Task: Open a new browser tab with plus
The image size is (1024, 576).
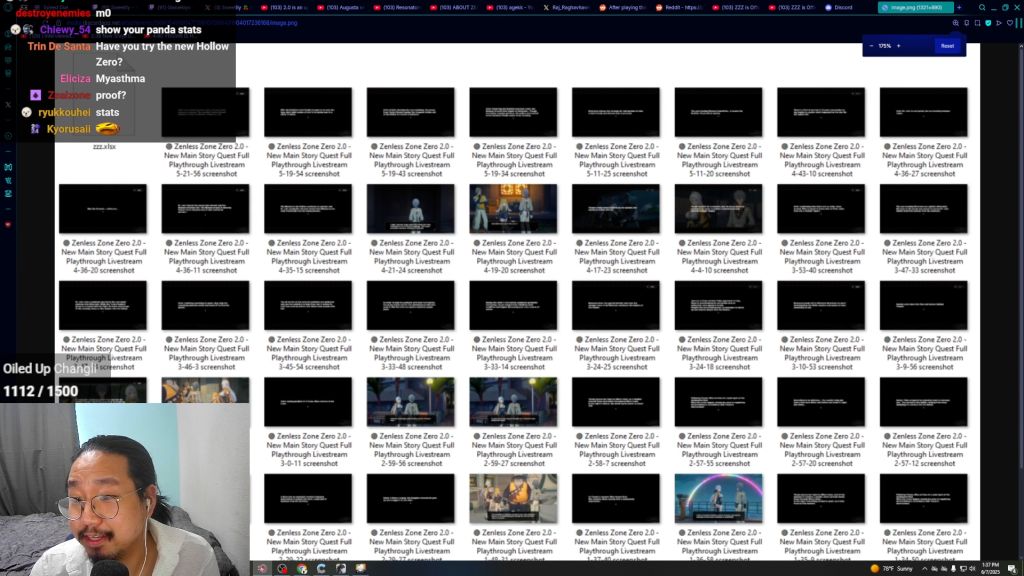Action: (x=960, y=7)
